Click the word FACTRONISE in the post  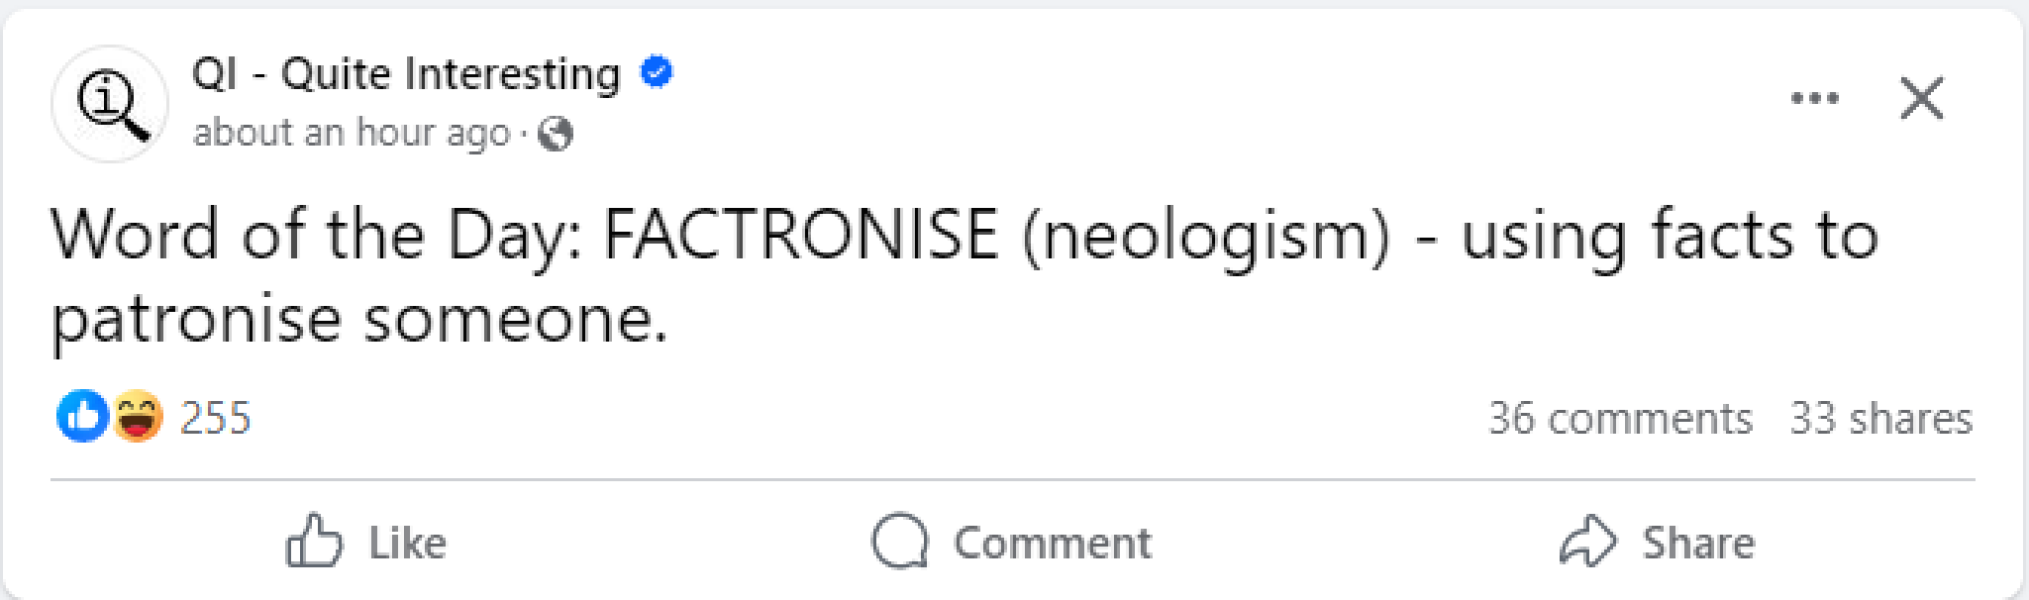point(801,236)
